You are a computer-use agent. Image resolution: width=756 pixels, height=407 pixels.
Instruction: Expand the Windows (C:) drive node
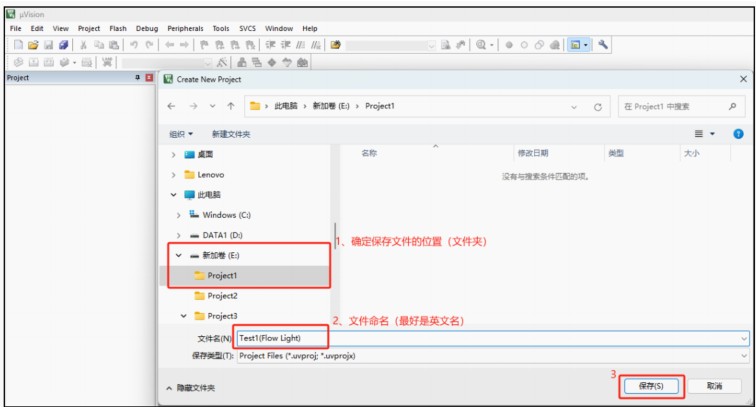tap(178, 215)
